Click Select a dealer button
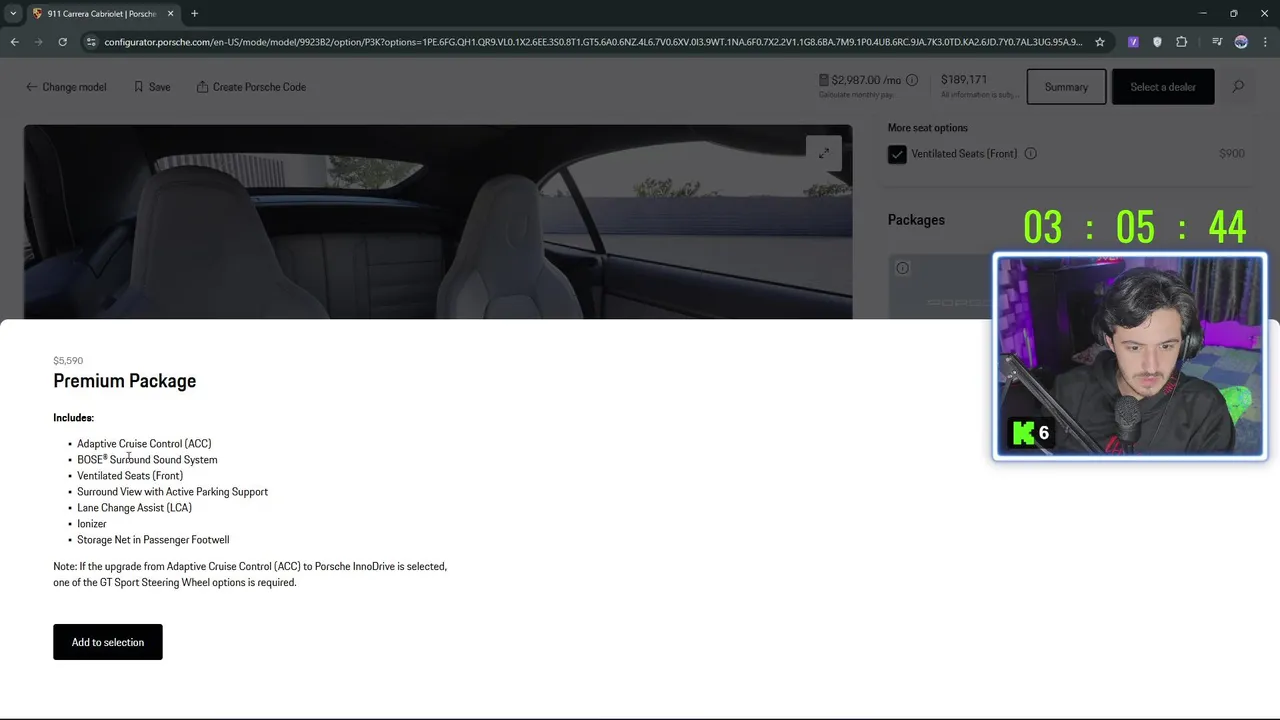This screenshot has height=720, width=1280. click(x=1163, y=87)
